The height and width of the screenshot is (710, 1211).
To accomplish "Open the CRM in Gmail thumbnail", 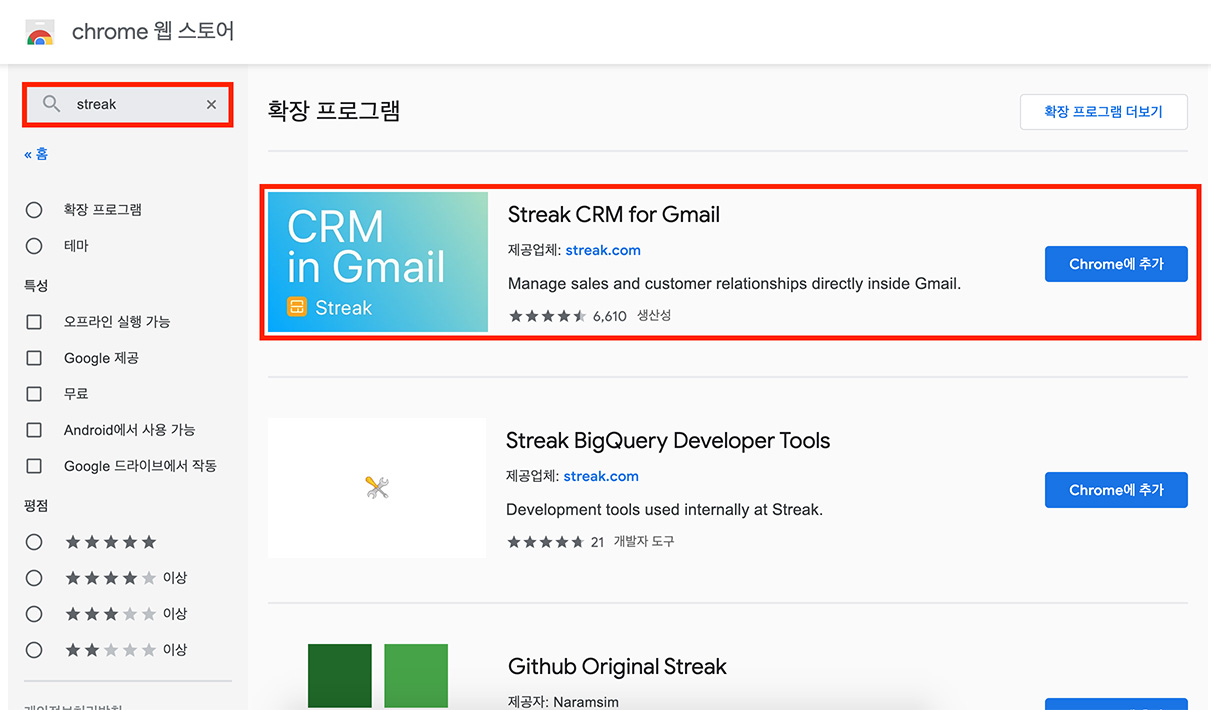I will (x=378, y=262).
